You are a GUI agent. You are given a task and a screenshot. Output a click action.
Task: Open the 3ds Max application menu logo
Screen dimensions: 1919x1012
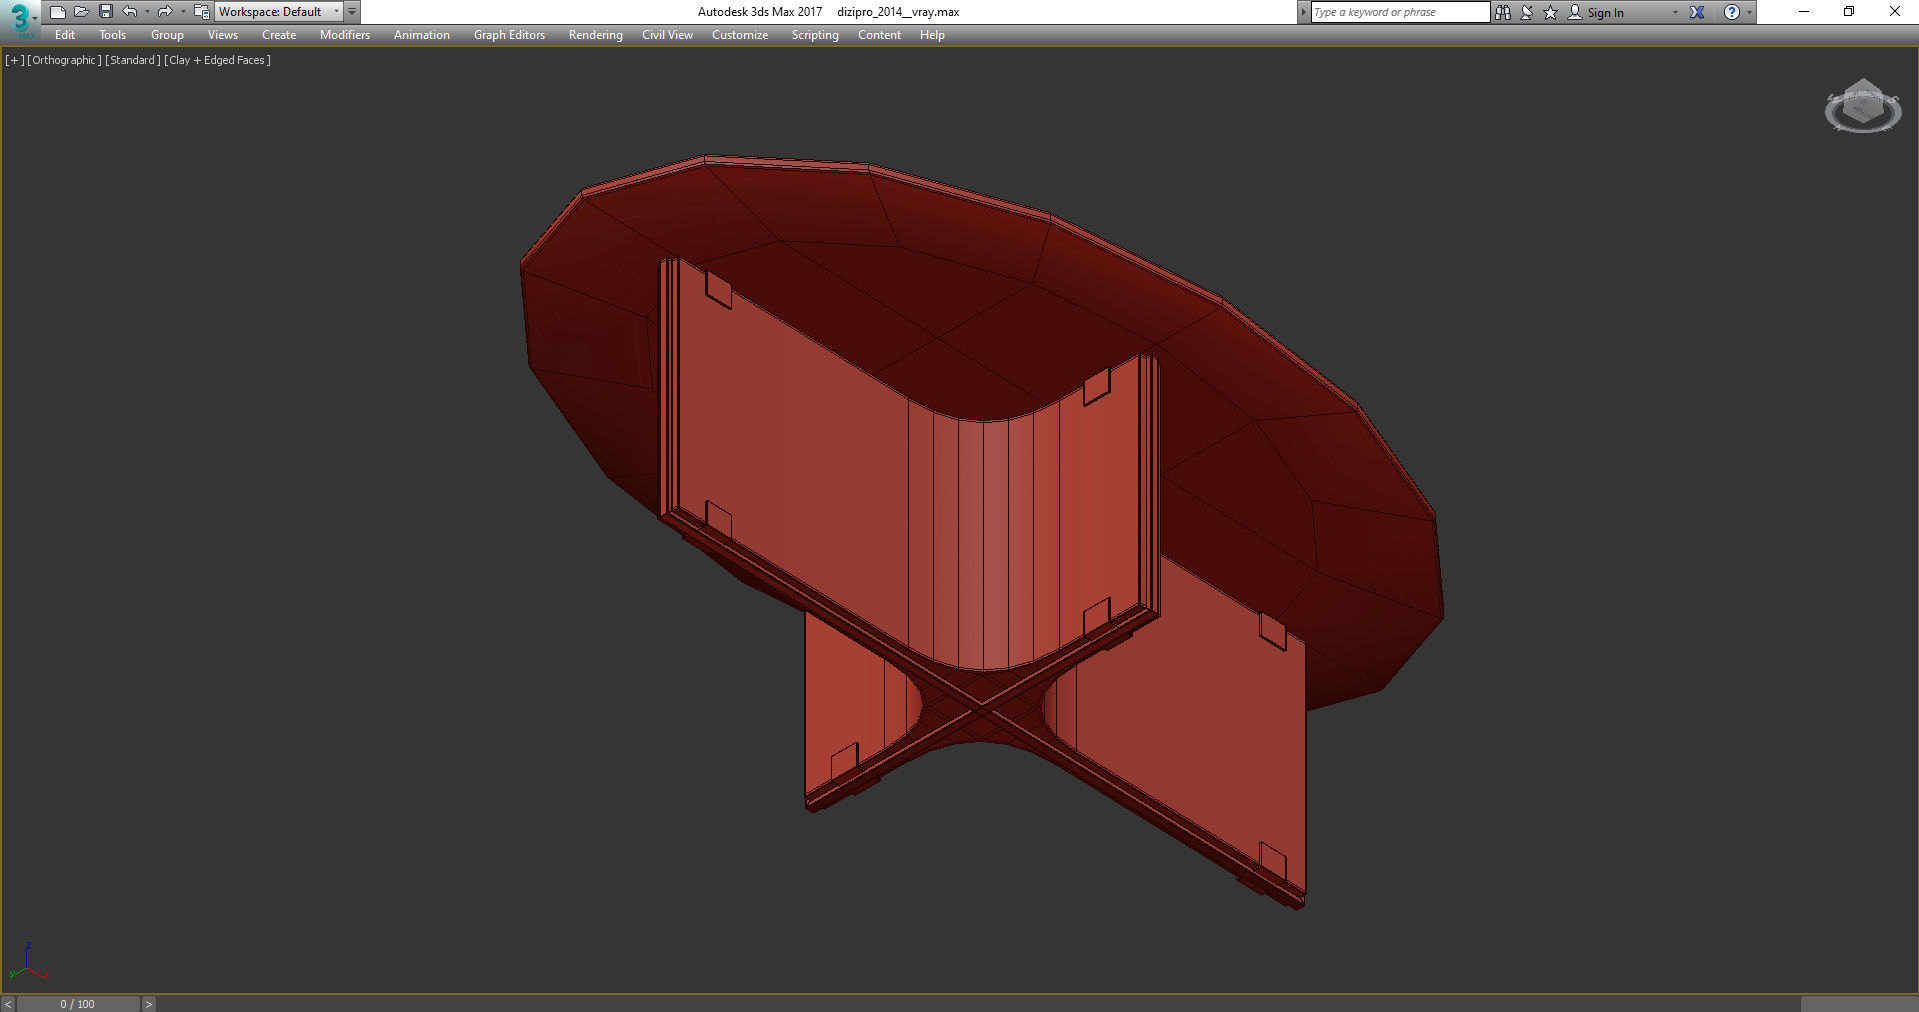click(x=20, y=18)
